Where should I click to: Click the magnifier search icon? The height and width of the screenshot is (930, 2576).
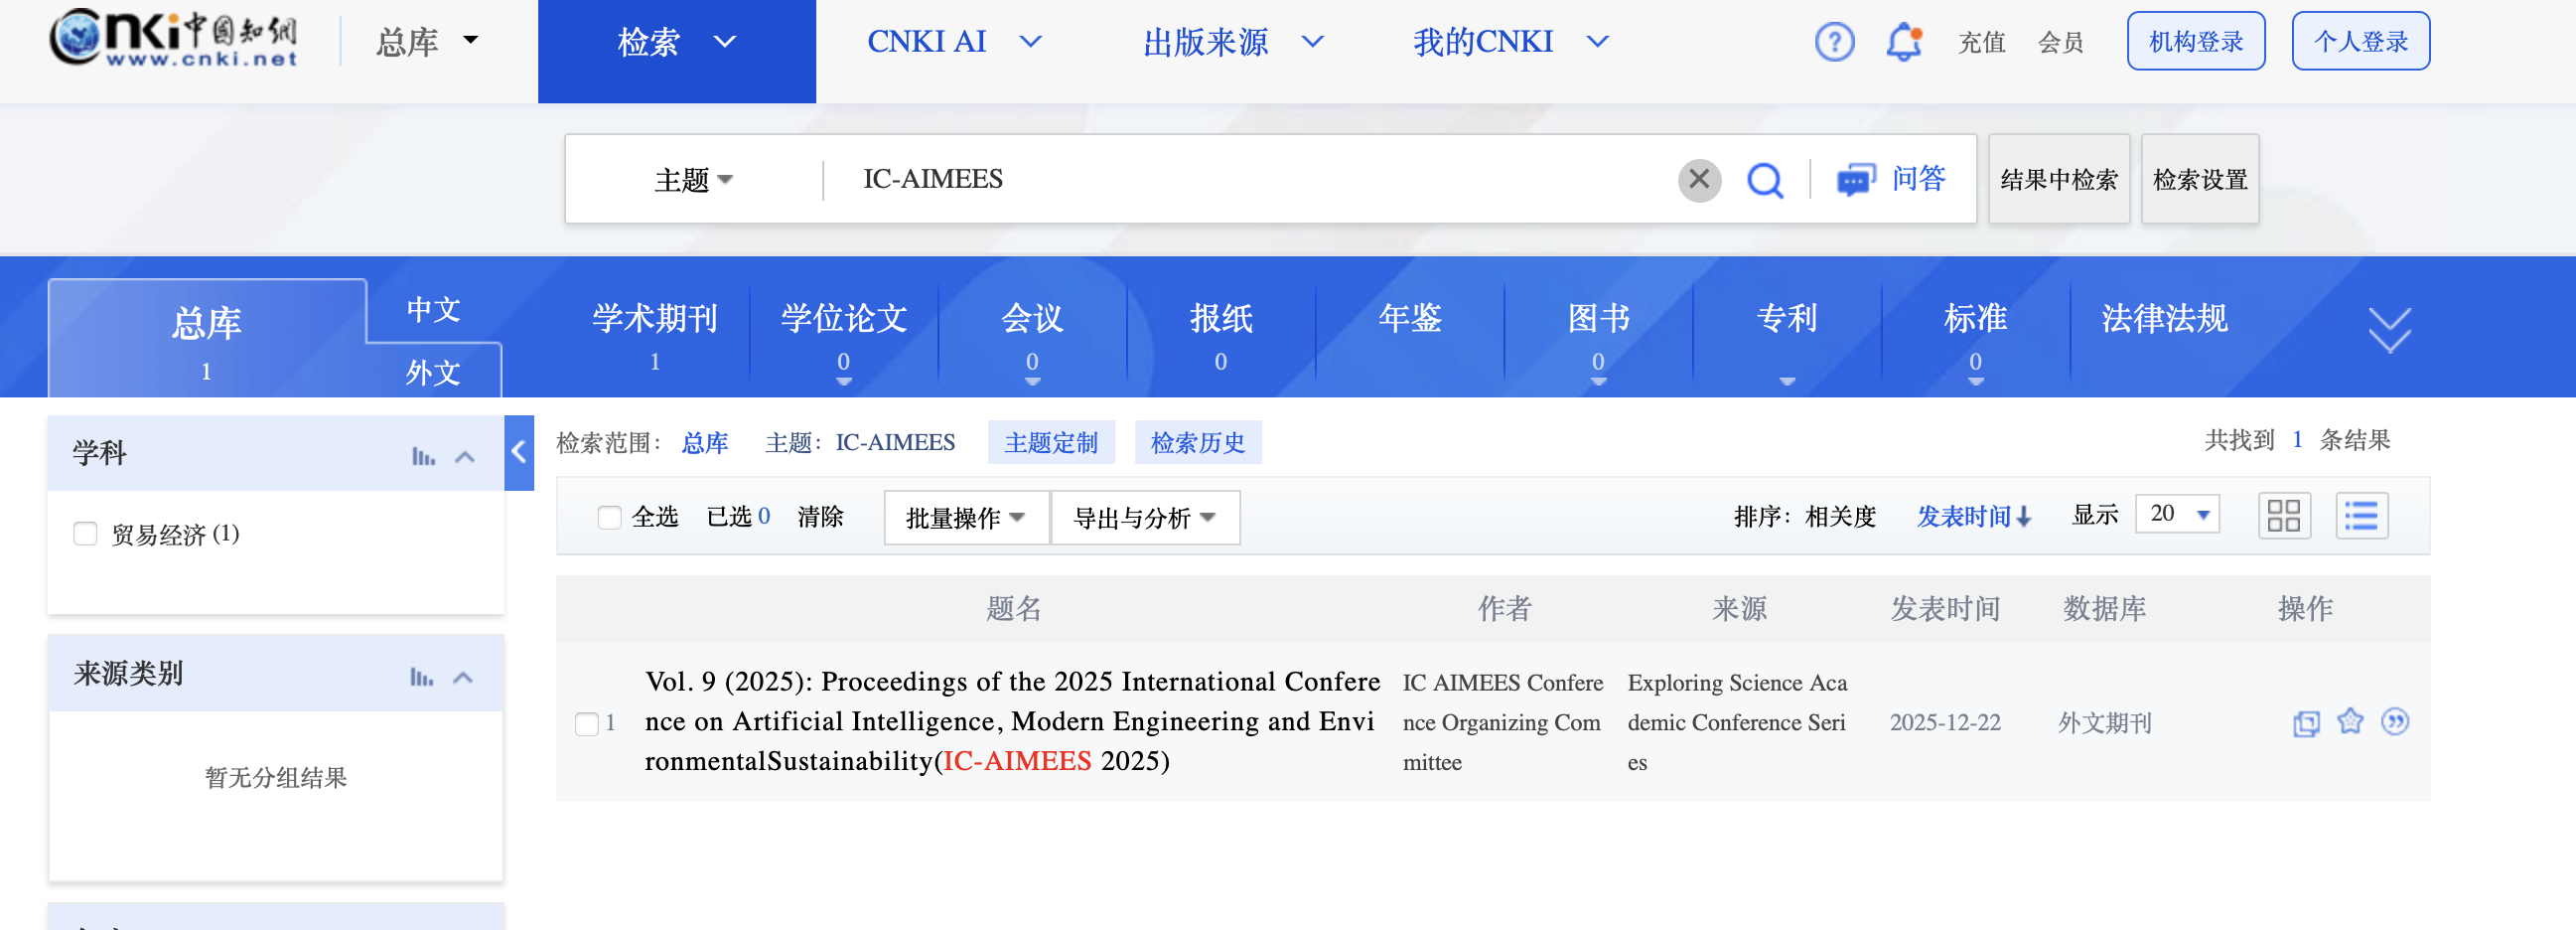click(1764, 181)
